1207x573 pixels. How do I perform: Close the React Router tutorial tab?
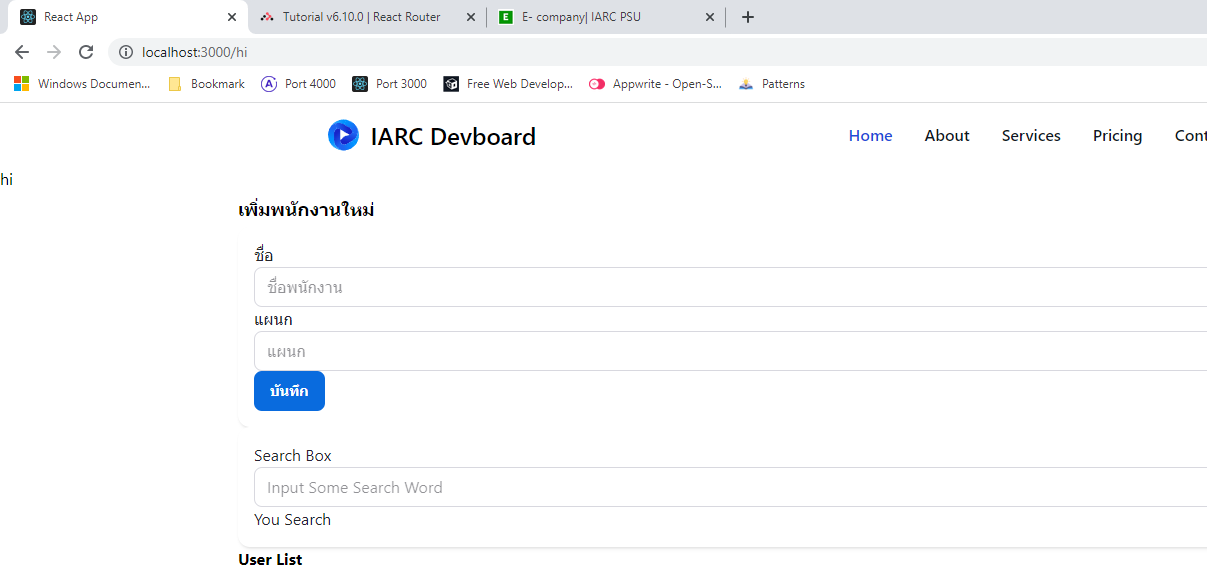click(471, 17)
